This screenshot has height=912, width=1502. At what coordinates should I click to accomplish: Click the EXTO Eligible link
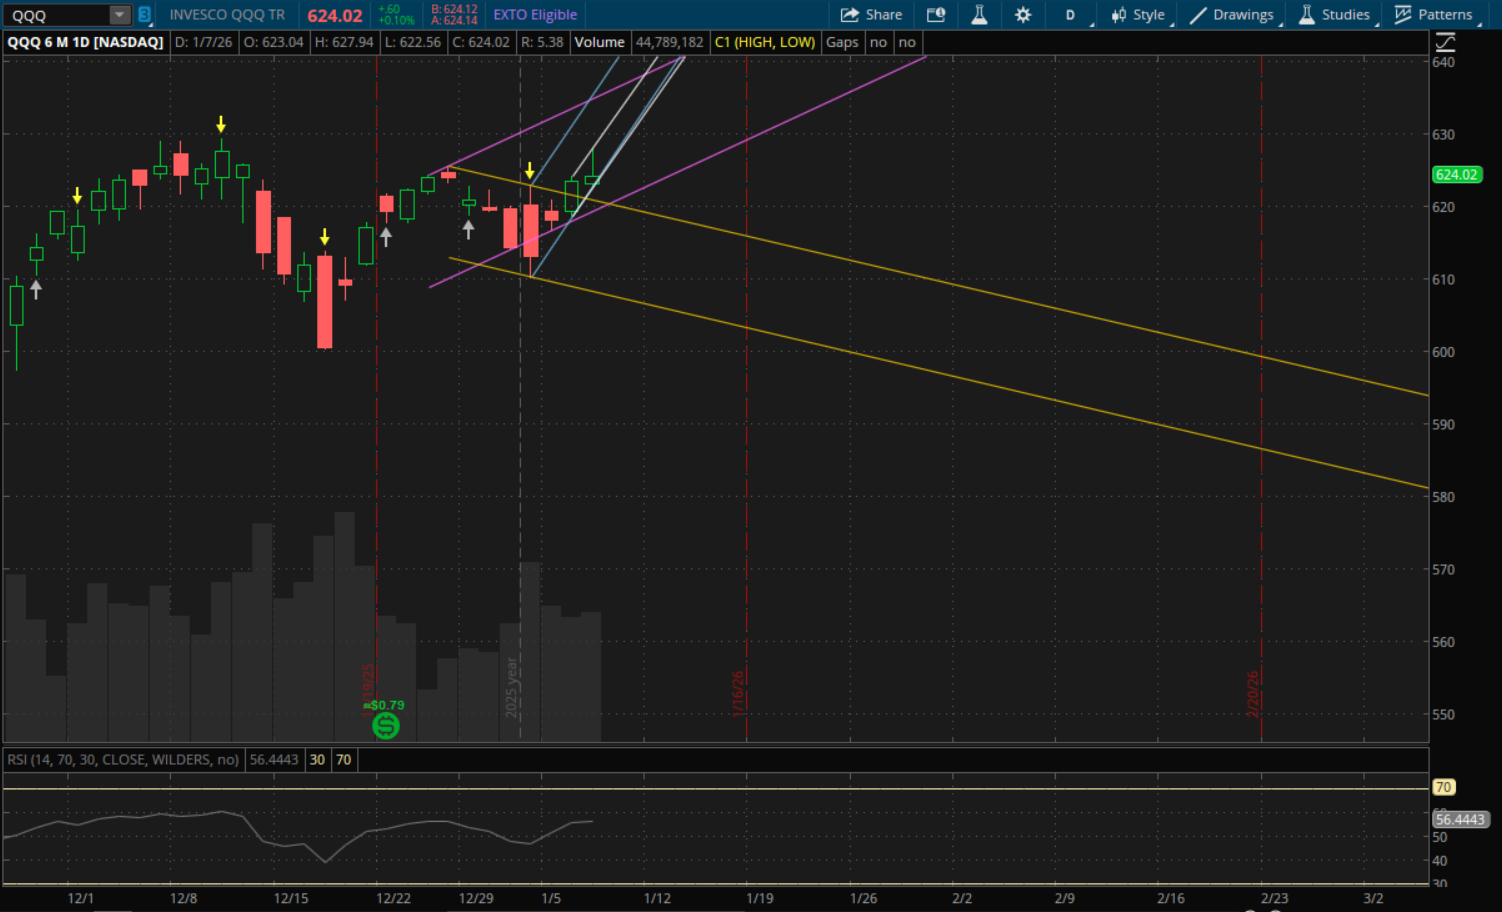click(x=535, y=15)
